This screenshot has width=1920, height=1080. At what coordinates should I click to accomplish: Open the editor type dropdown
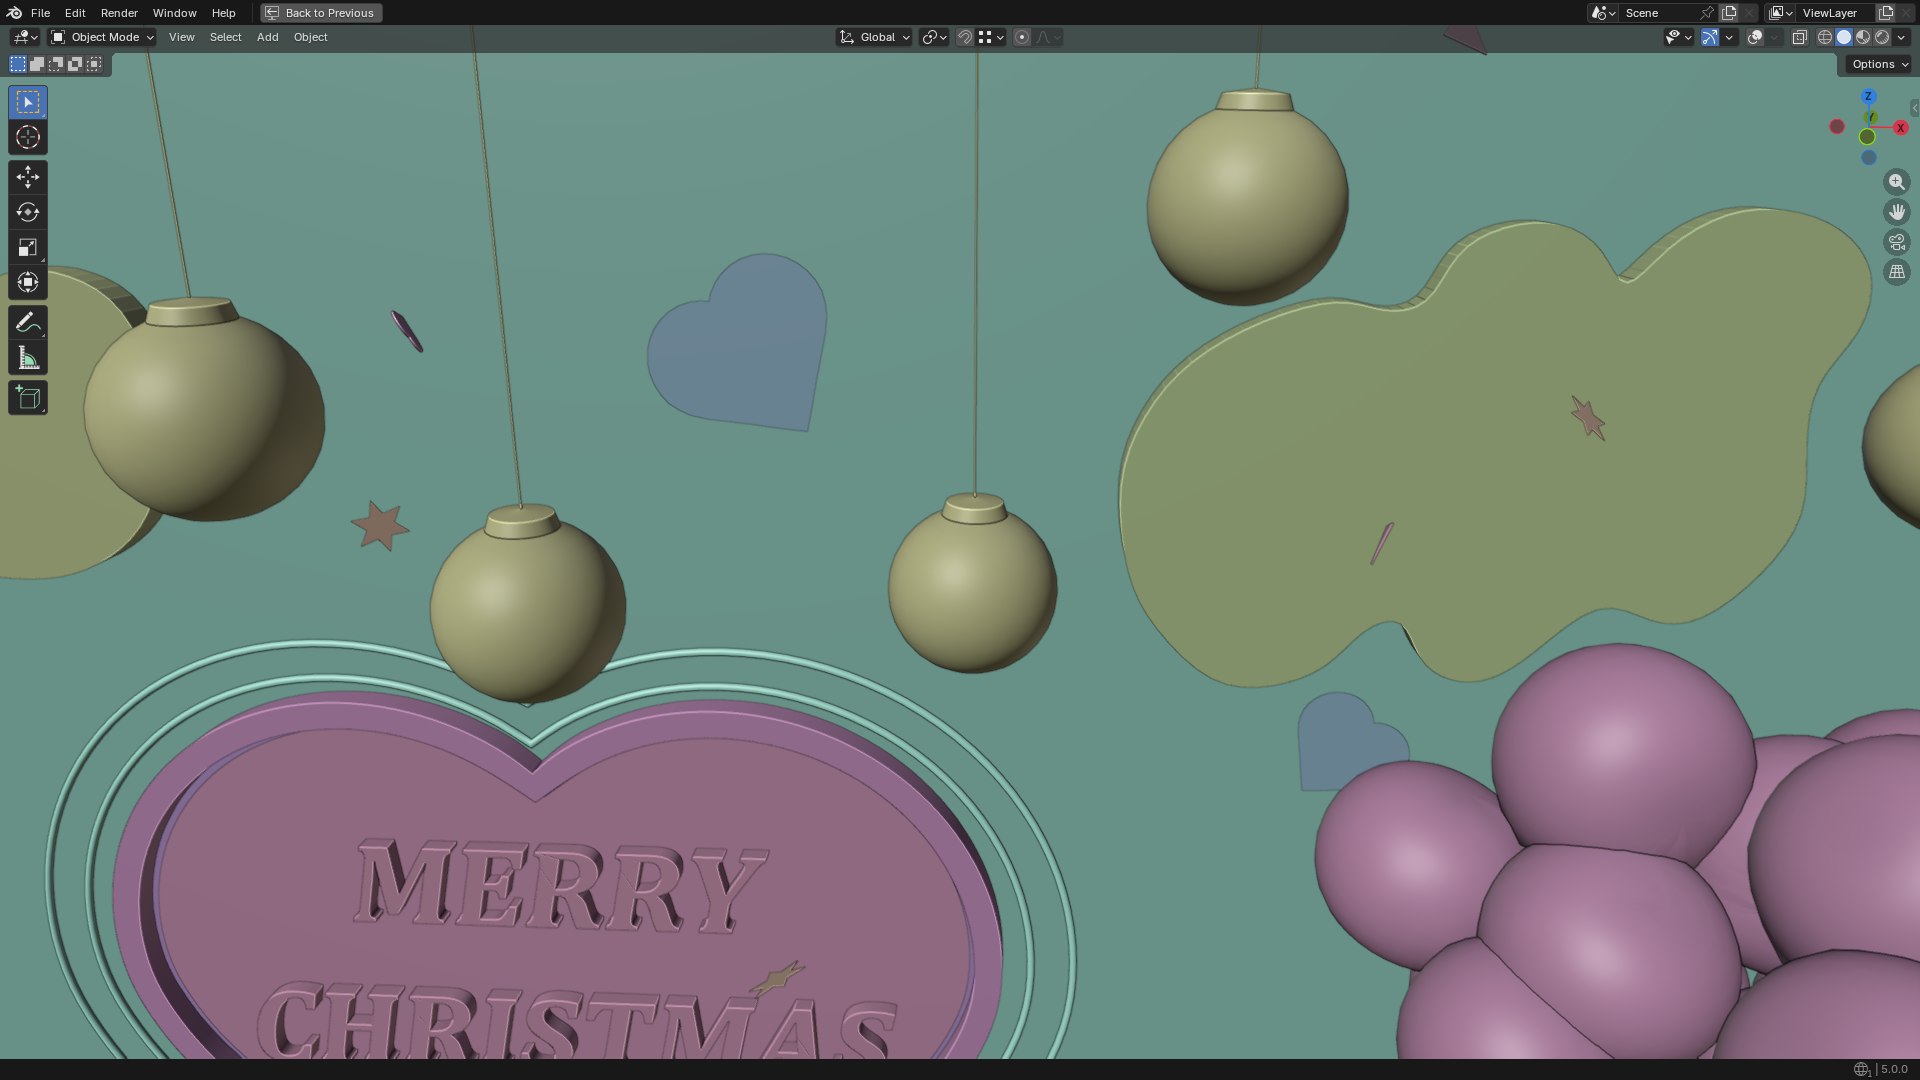point(25,37)
